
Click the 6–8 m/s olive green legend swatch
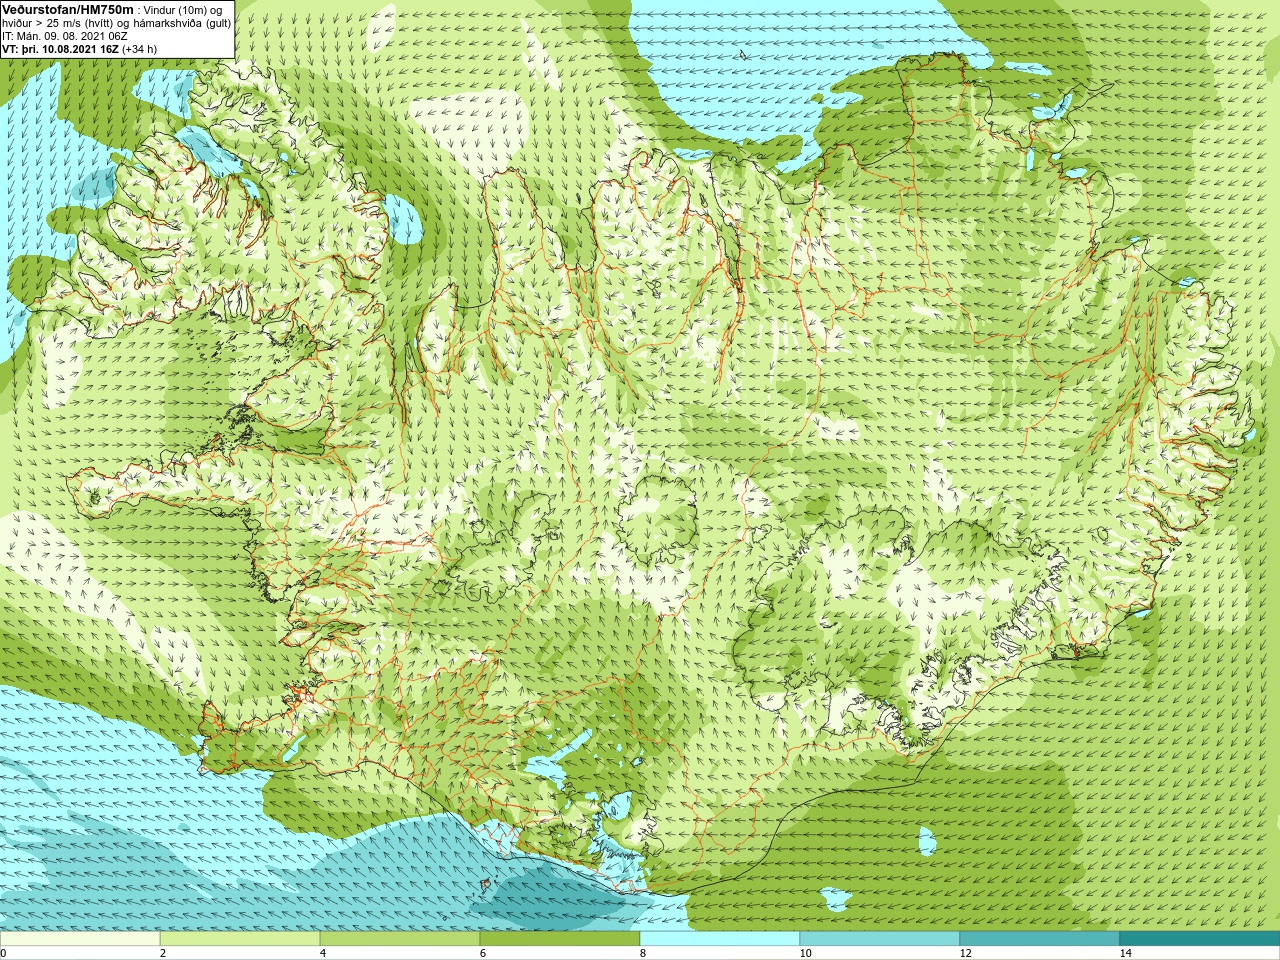[560, 939]
